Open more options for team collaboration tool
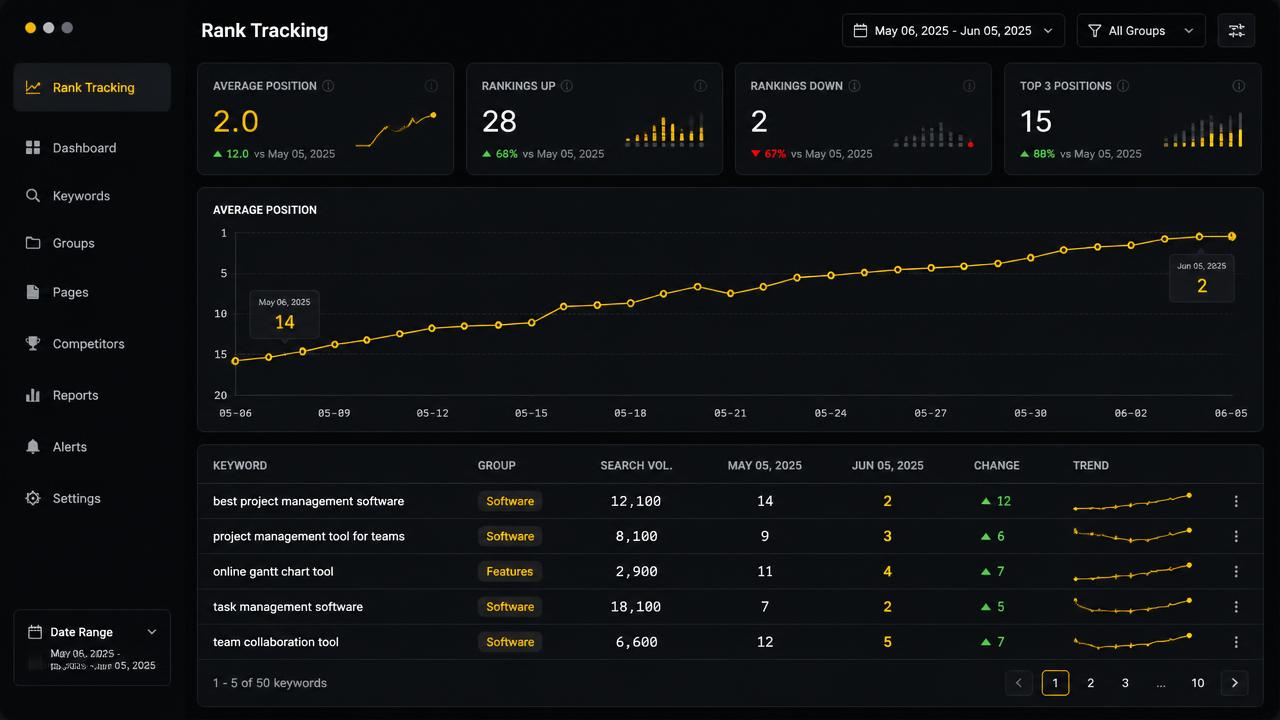This screenshot has width=1280, height=720. point(1236,642)
